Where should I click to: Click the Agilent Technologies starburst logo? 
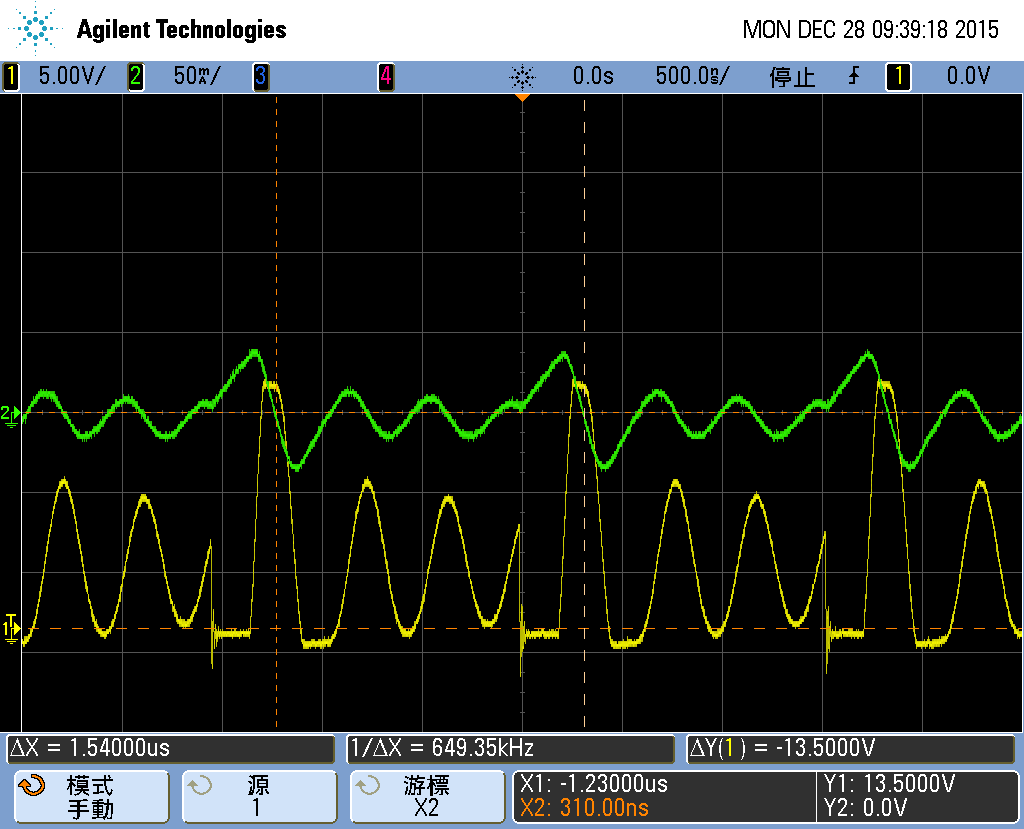pos(35,28)
